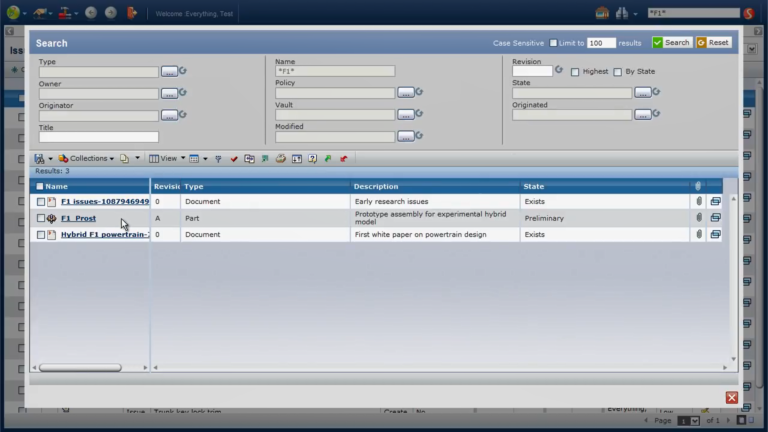Click the green Search button
Viewport: 768px width, 432px height.
(x=672, y=43)
